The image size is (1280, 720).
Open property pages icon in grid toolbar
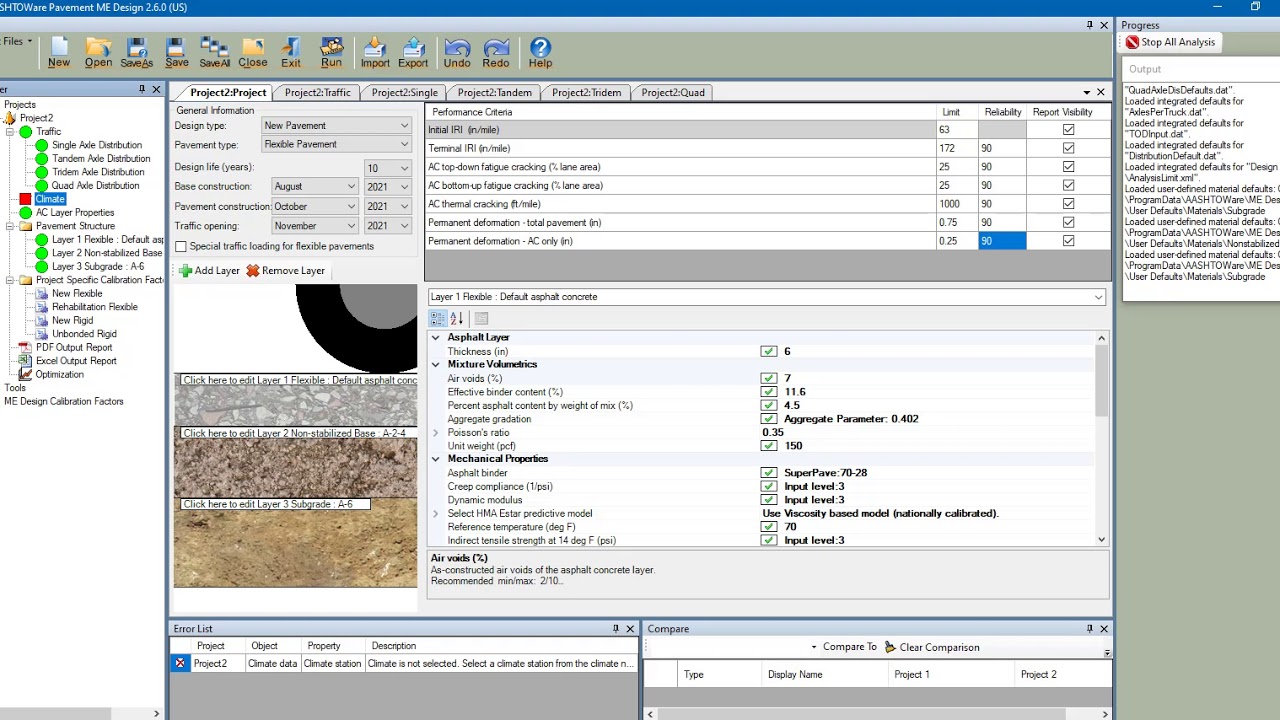(x=481, y=318)
